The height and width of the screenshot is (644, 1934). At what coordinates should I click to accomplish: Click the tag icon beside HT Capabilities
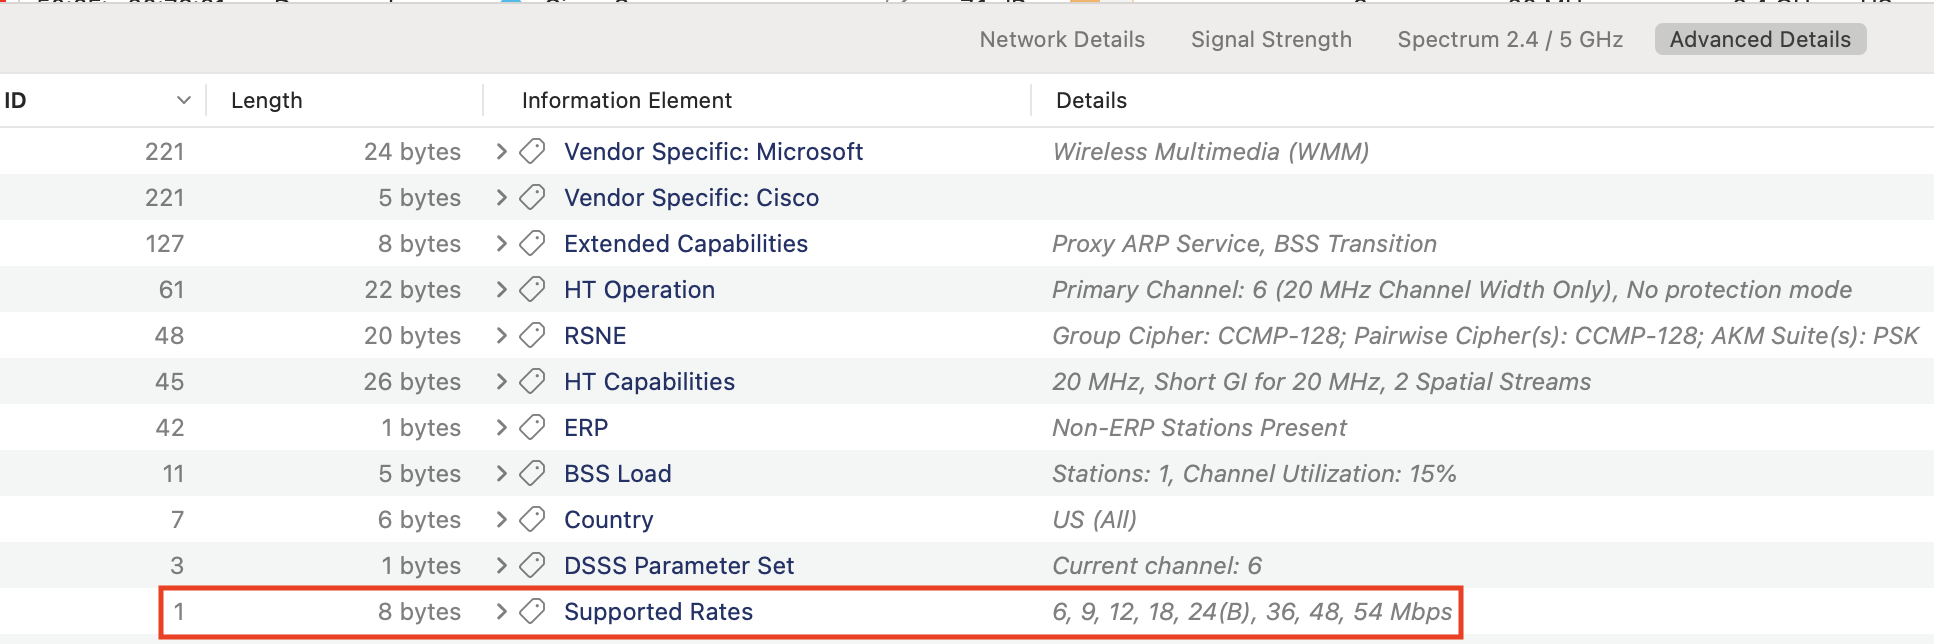click(x=533, y=381)
